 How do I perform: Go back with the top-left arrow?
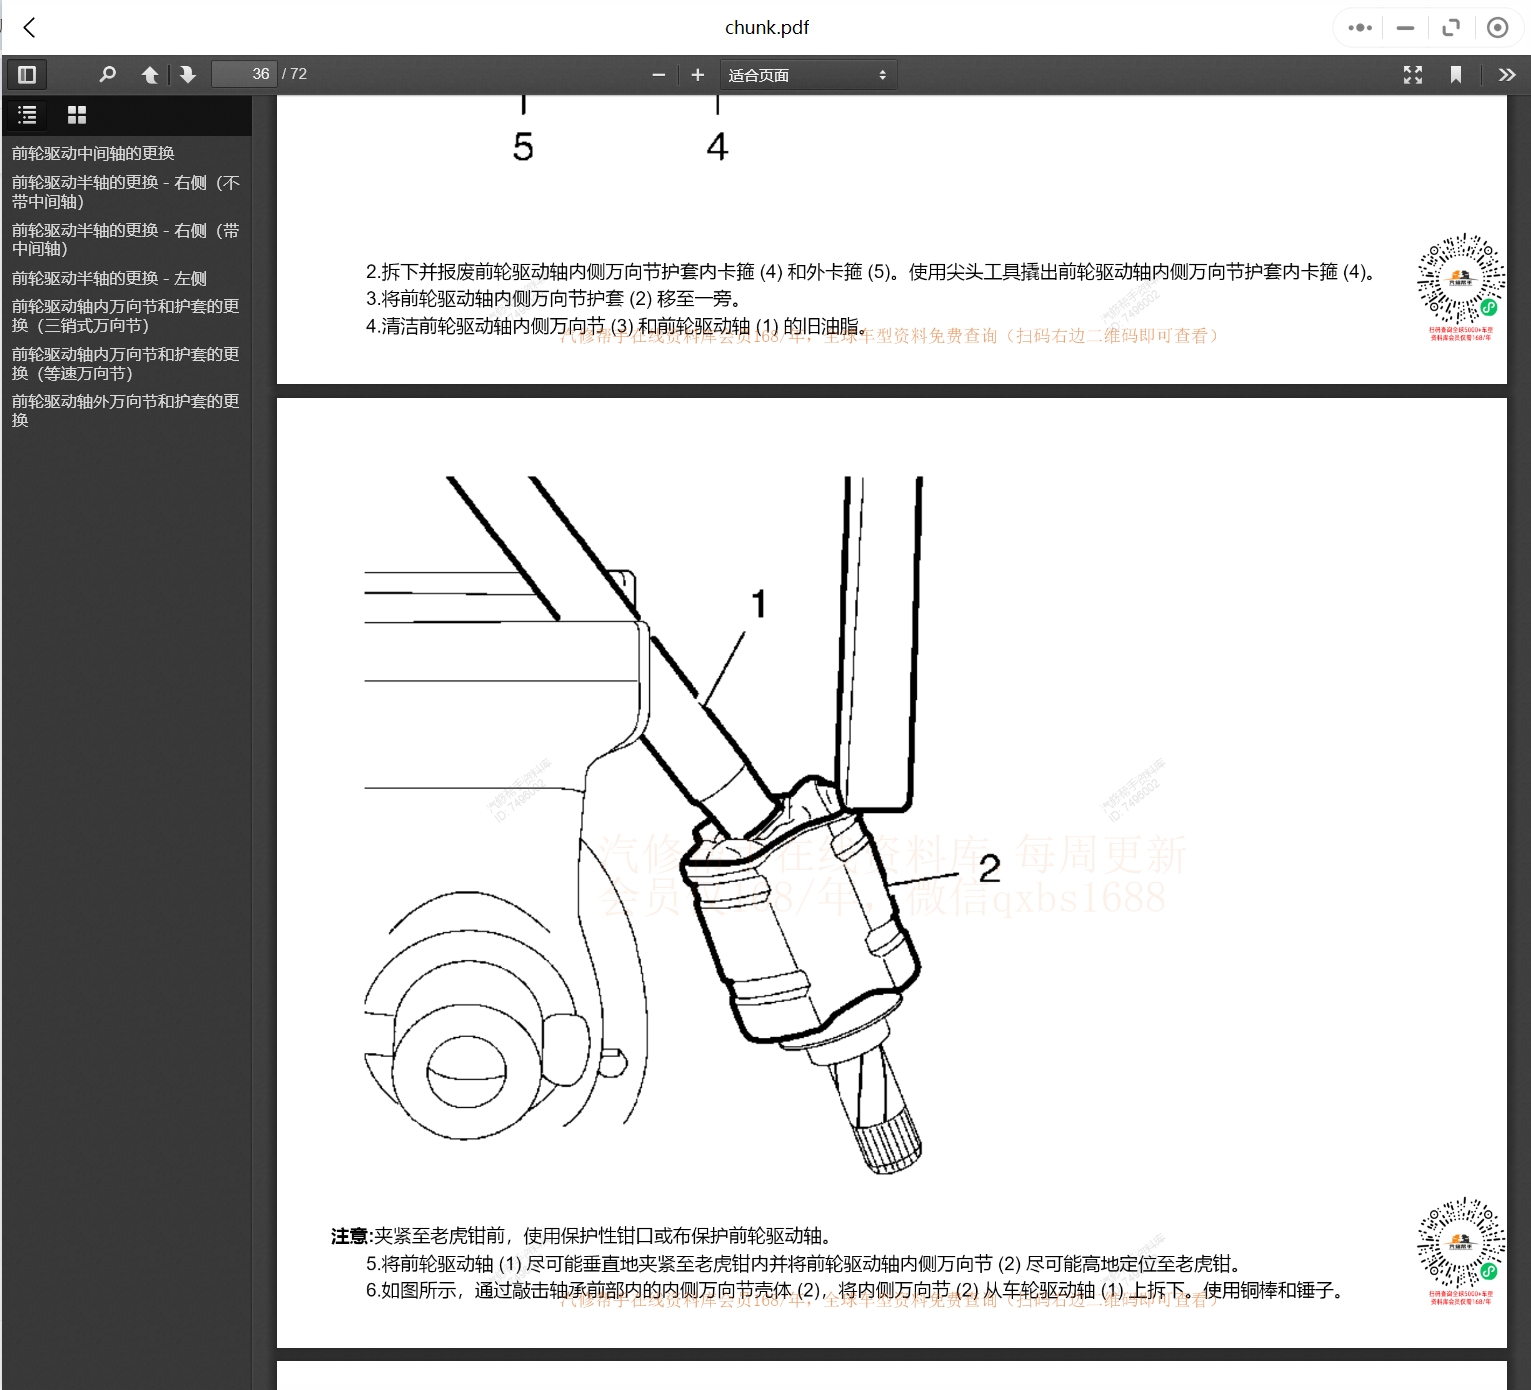(x=30, y=27)
